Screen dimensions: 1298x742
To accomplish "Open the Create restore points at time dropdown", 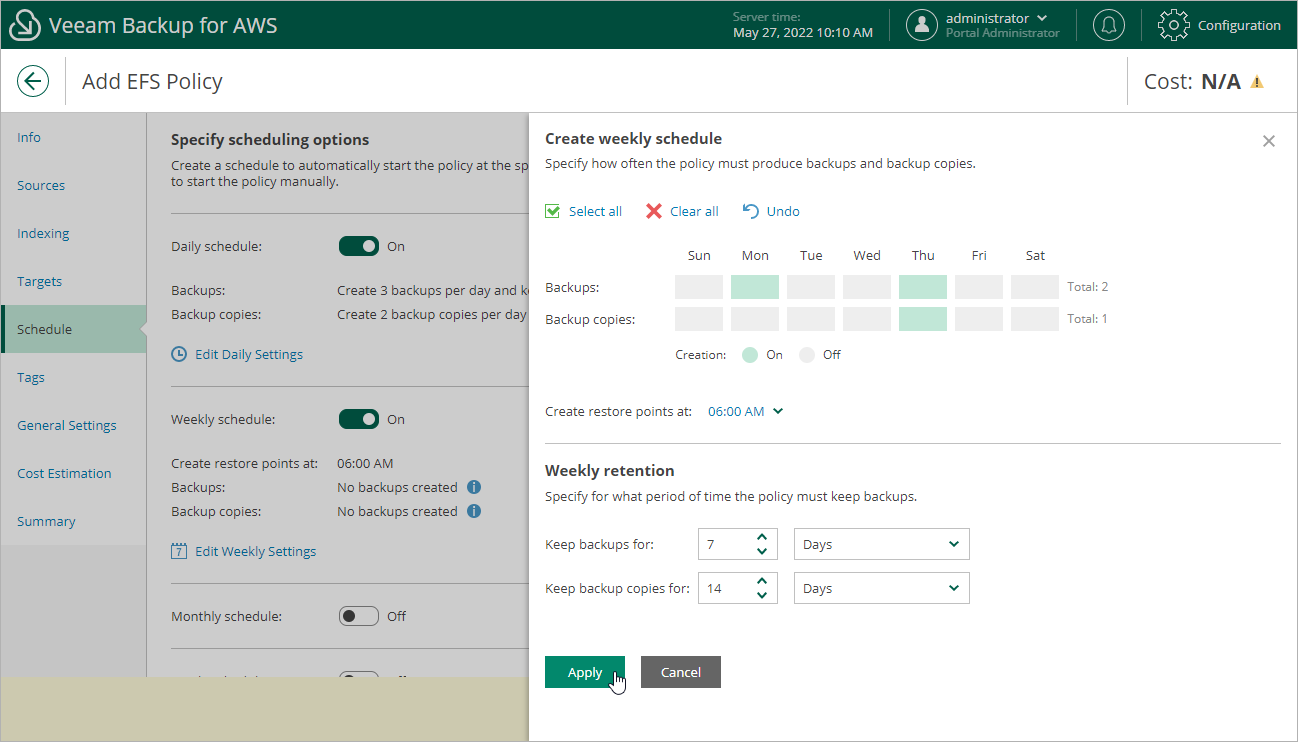I will click(744, 411).
